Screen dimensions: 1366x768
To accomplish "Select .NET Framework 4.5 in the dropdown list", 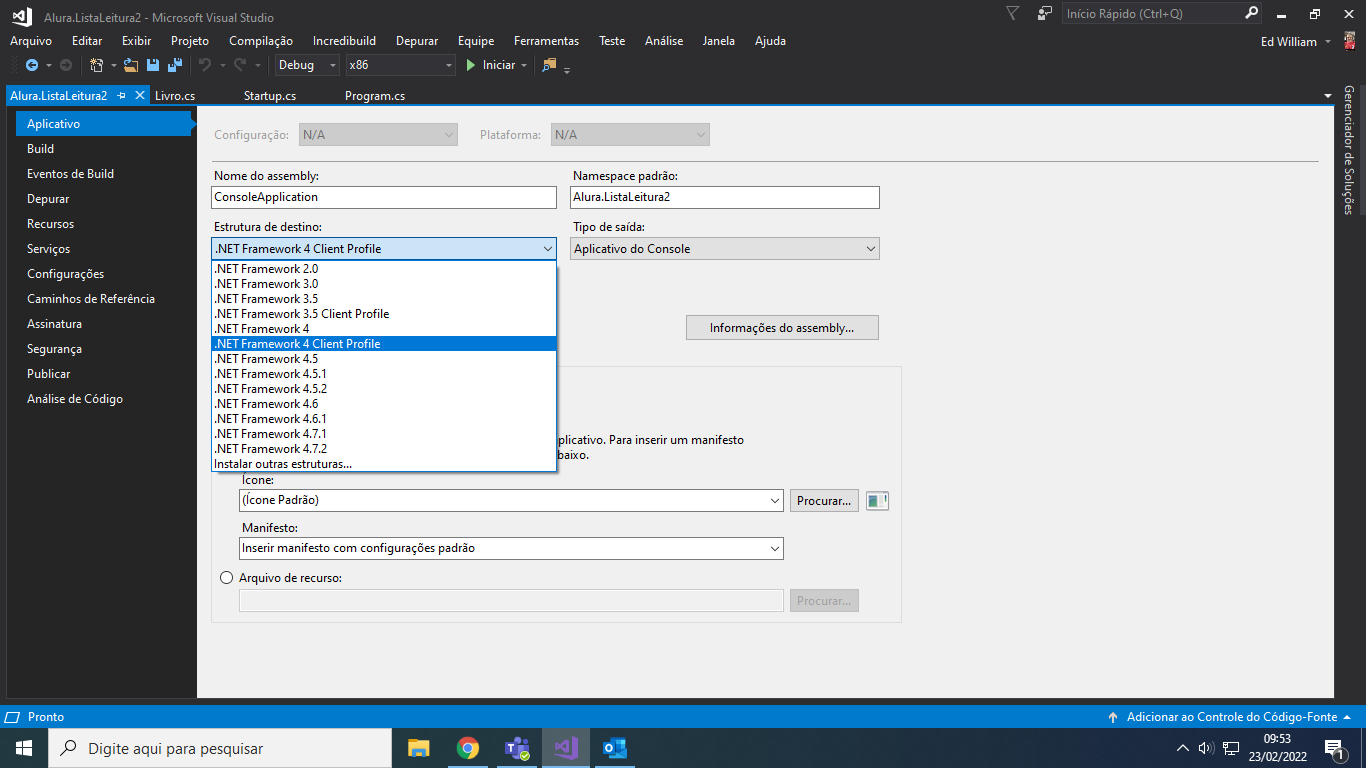I will click(x=266, y=359).
